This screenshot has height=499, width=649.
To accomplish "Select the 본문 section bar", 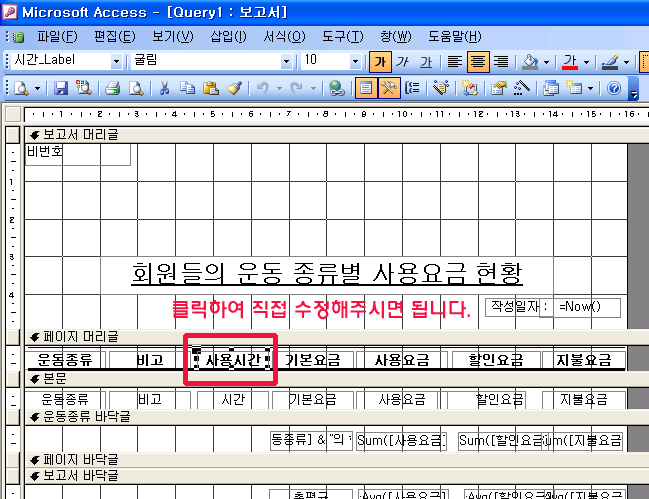I will 336,379.
